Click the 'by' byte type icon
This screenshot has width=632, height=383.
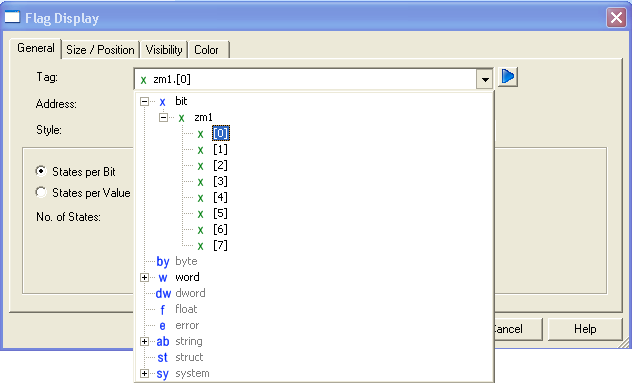pos(163,262)
